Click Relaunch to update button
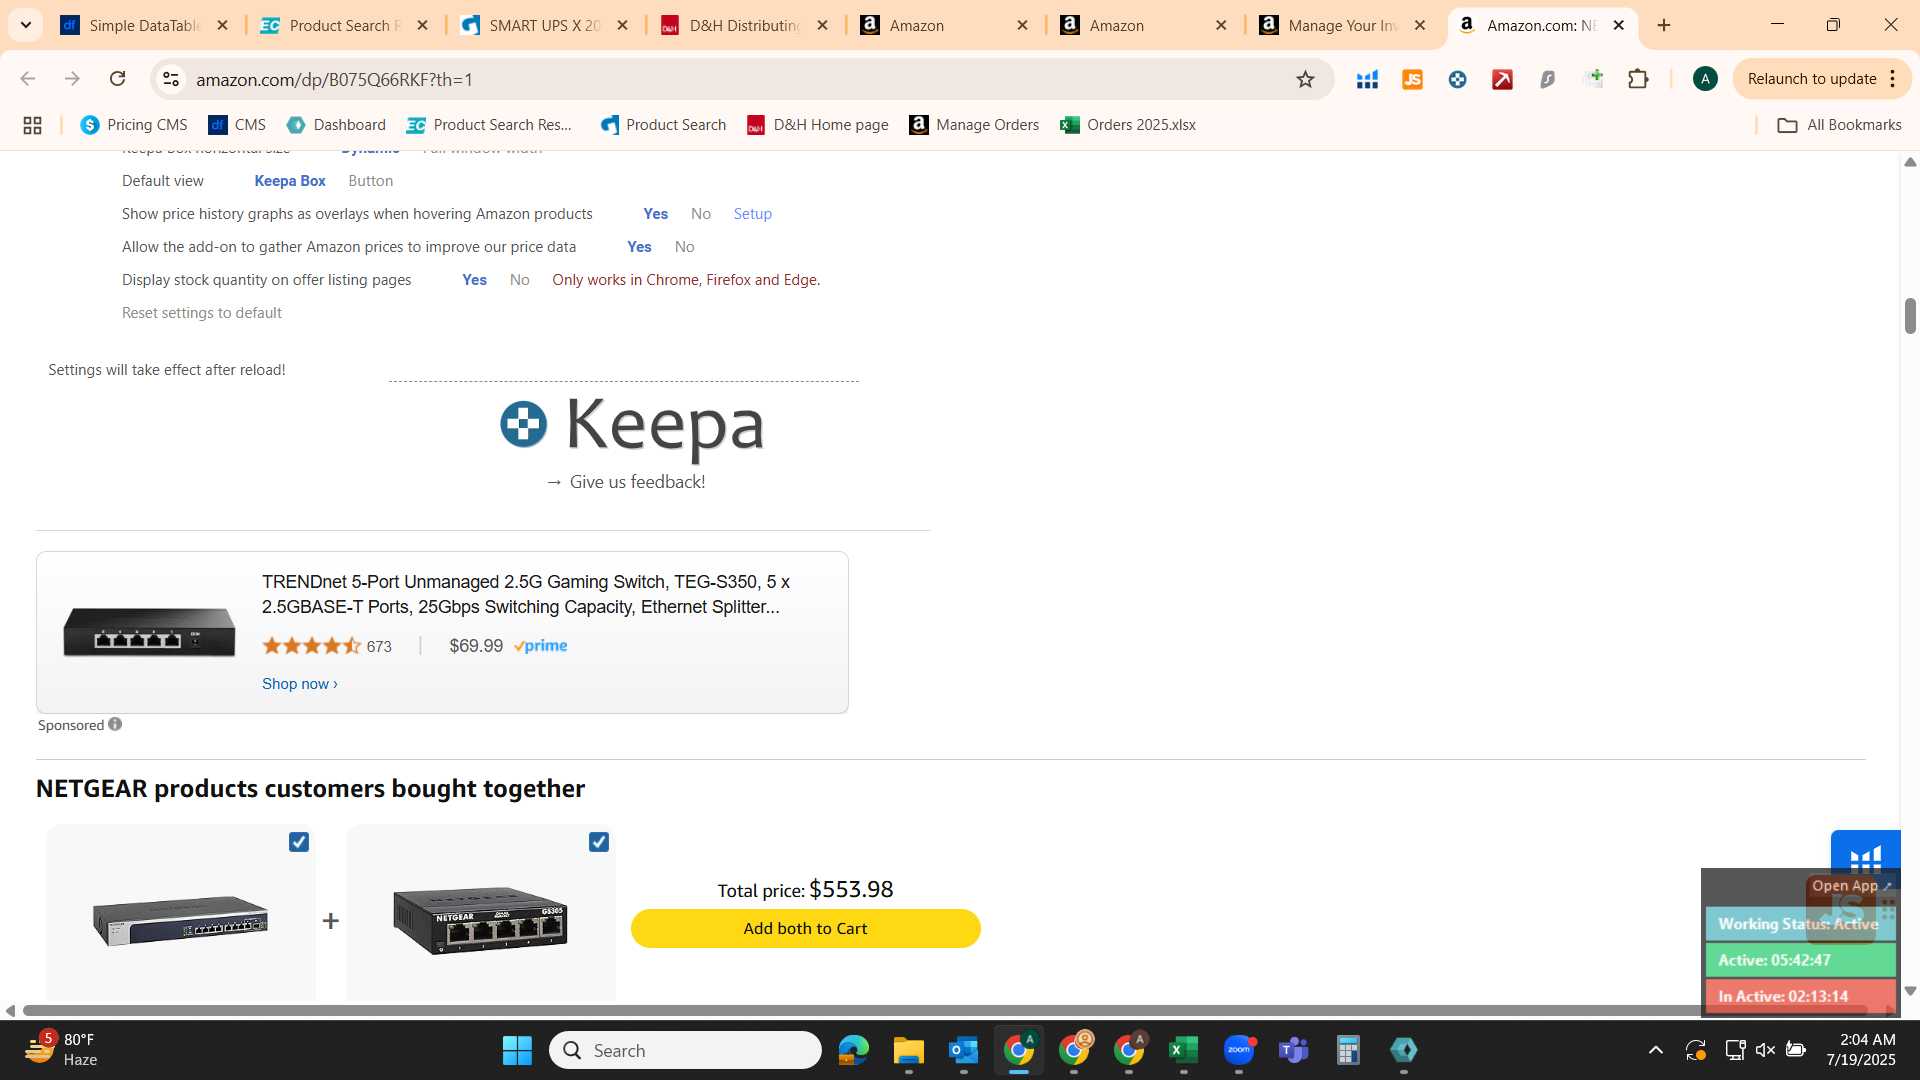This screenshot has width=1920, height=1080. coord(1812,79)
